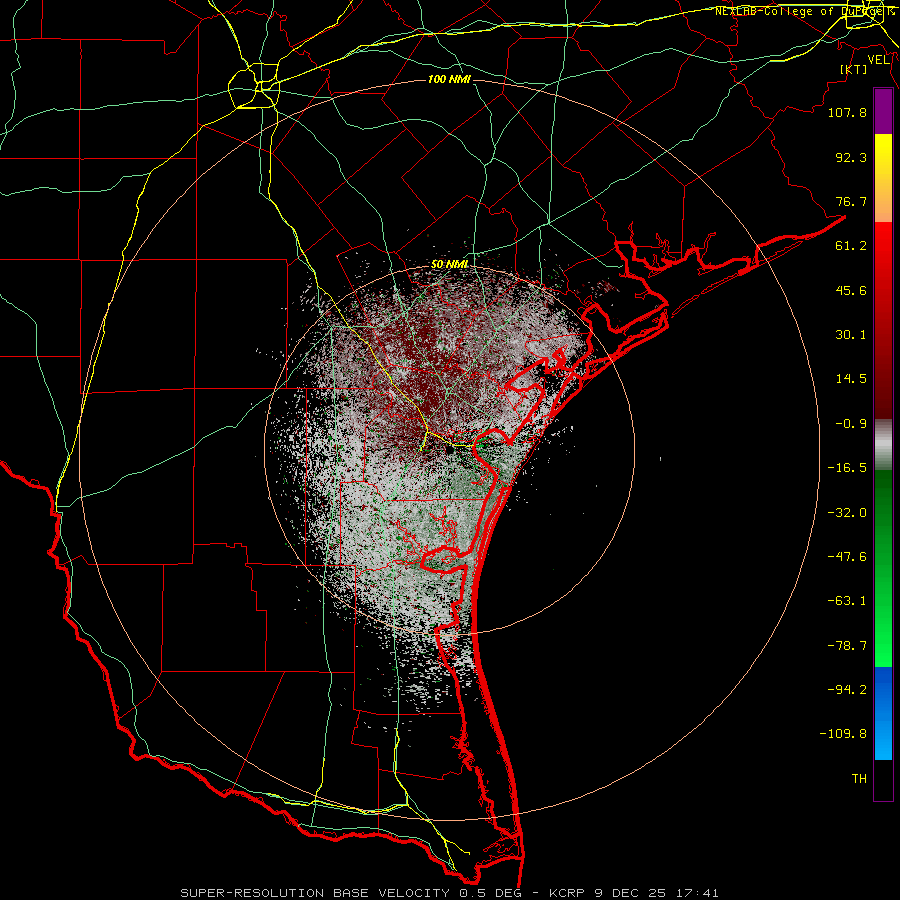Click the 50 NMI range ring label
The image size is (900, 900).
(449, 264)
